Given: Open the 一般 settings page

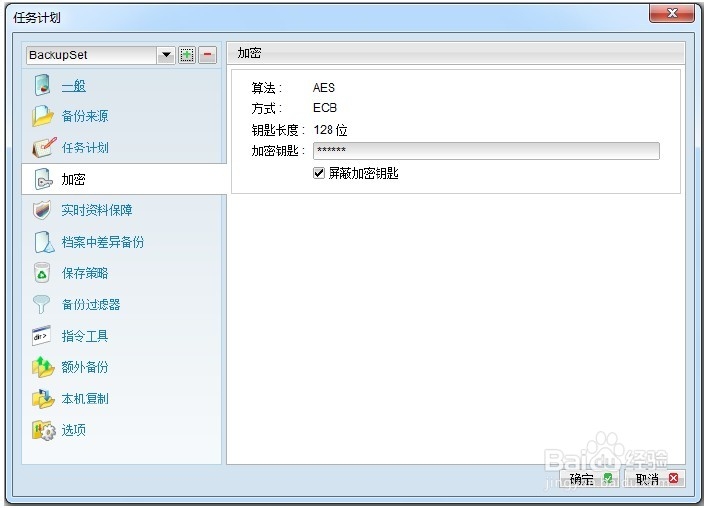Looking at the screenshot, I should click(73, 86).
